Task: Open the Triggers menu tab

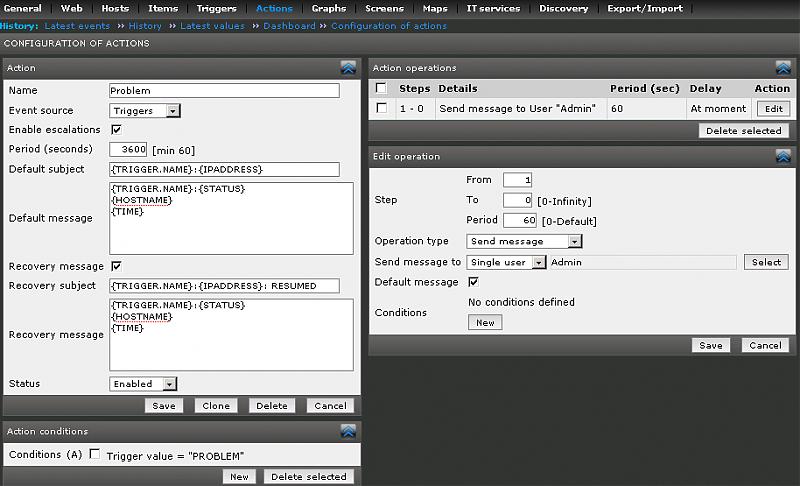Action: [216, 8]
